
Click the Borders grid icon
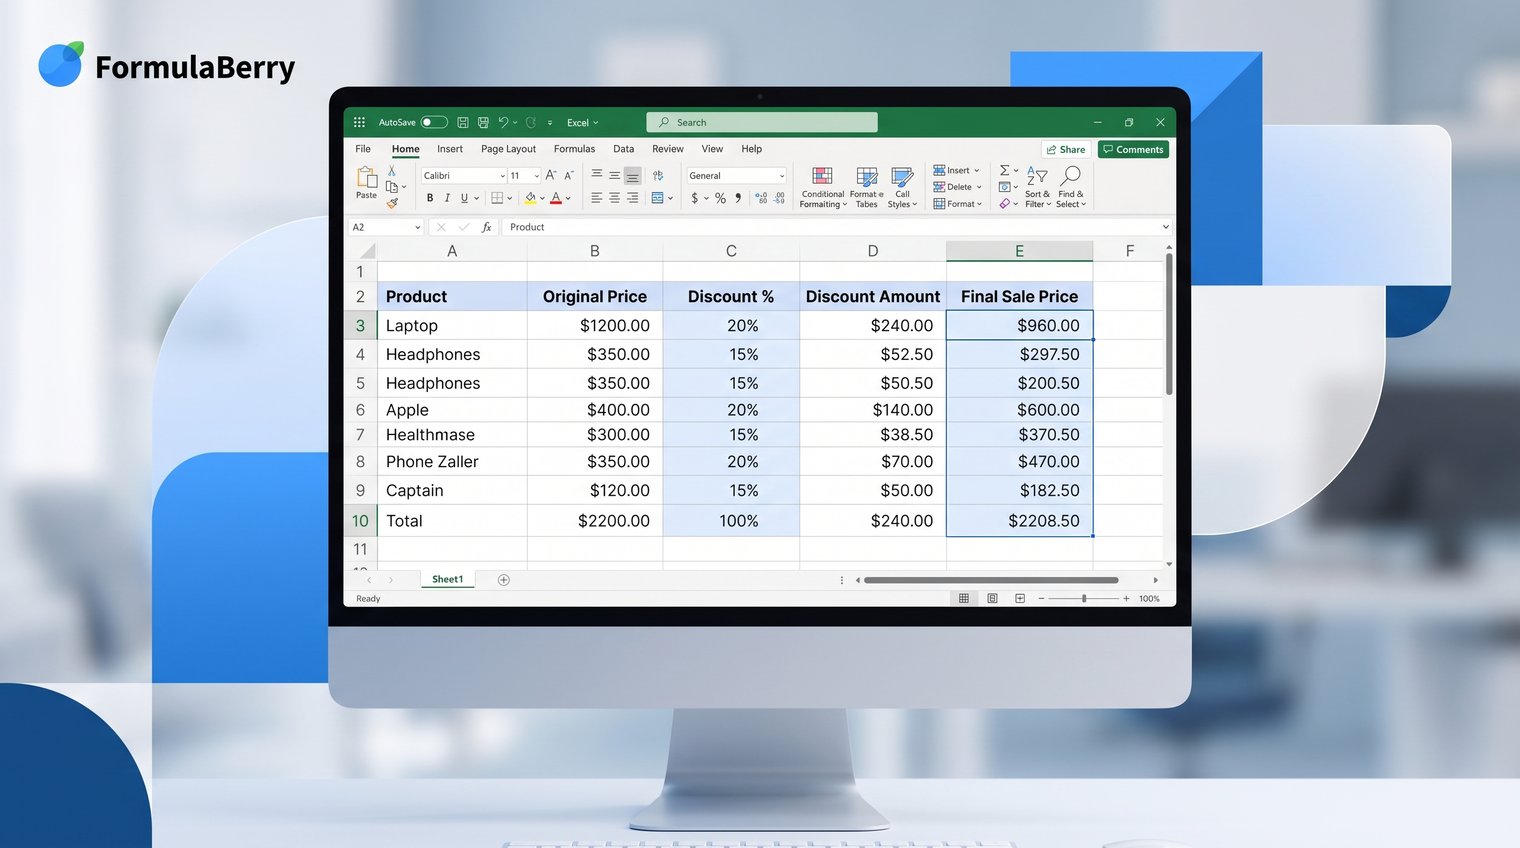497,198
